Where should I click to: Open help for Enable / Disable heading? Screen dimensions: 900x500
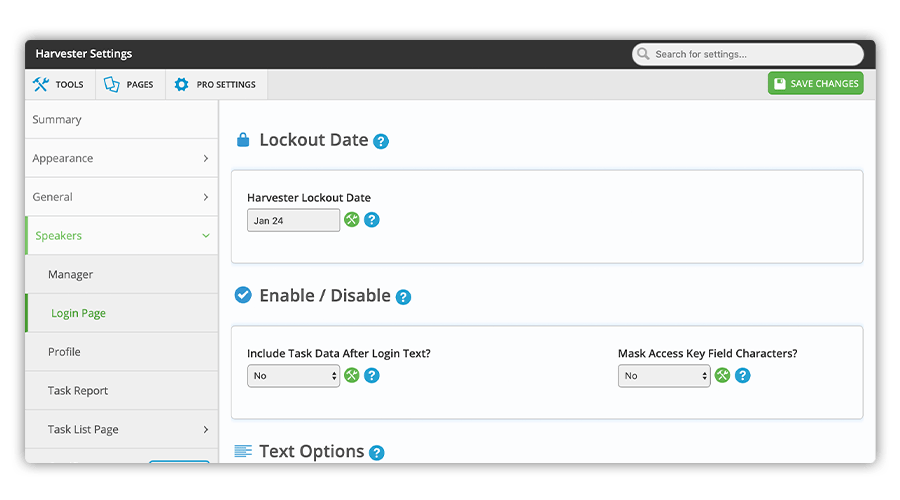[404, 297]
